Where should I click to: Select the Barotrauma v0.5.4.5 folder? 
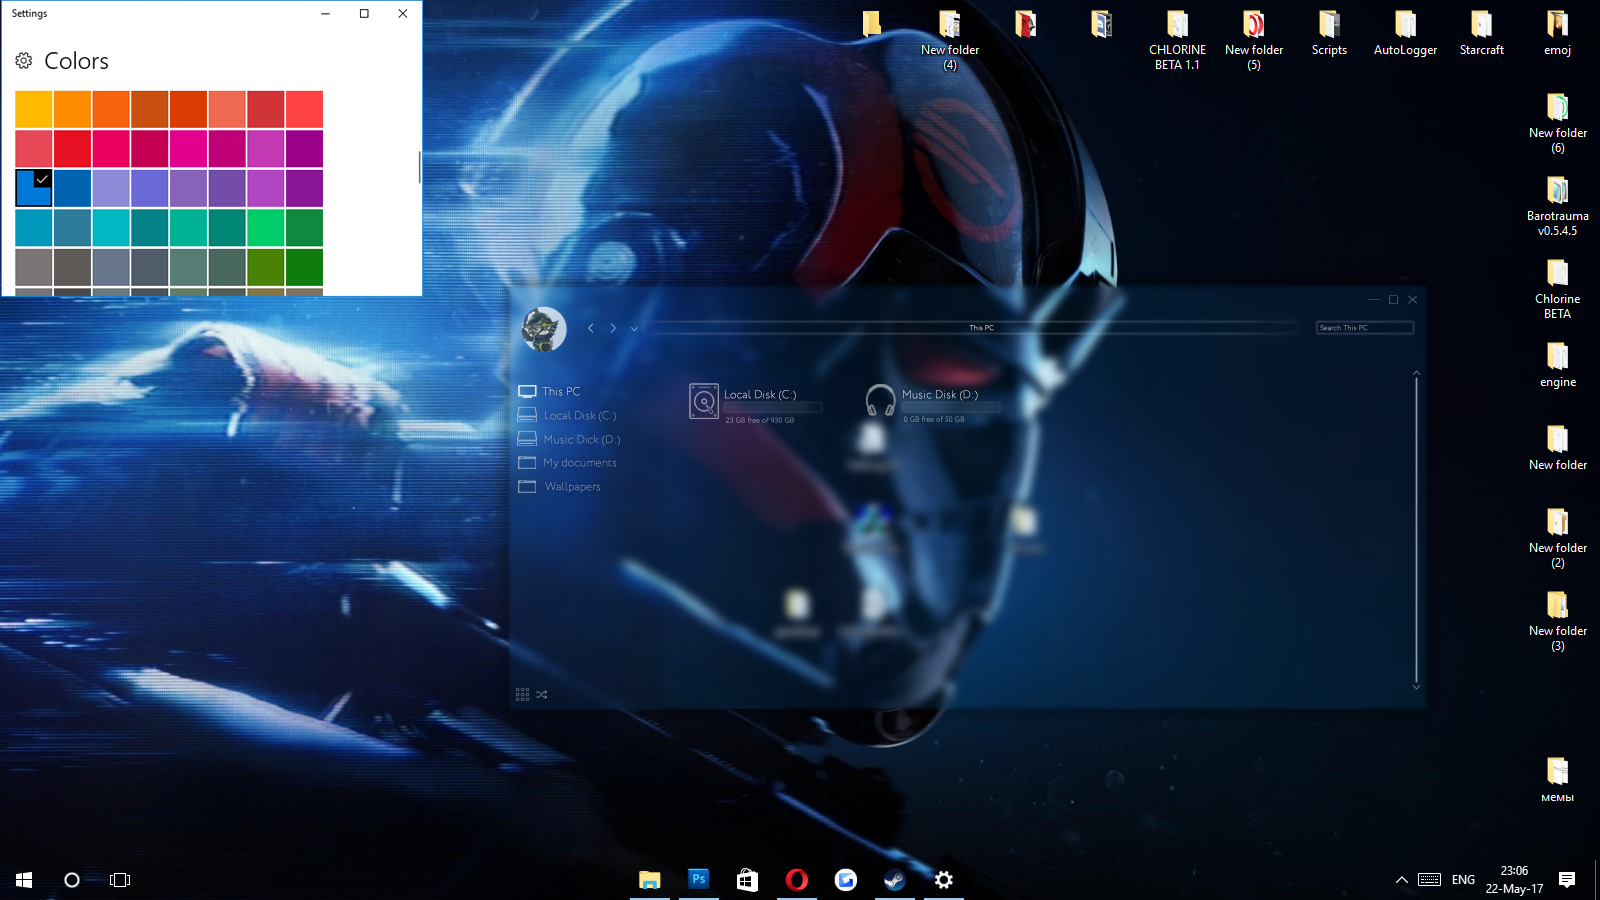[1557, 206]
